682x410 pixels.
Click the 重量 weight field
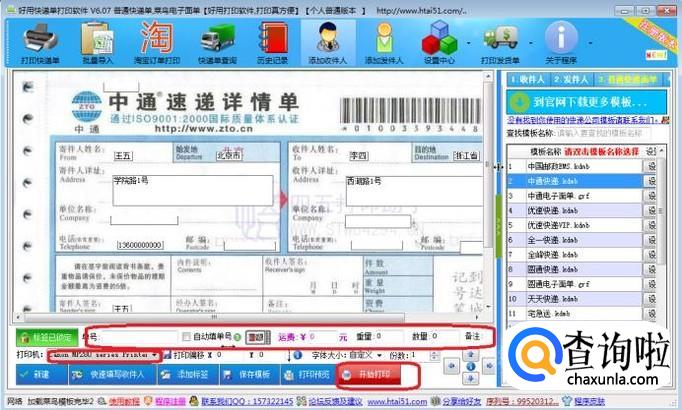click(389, 337)
